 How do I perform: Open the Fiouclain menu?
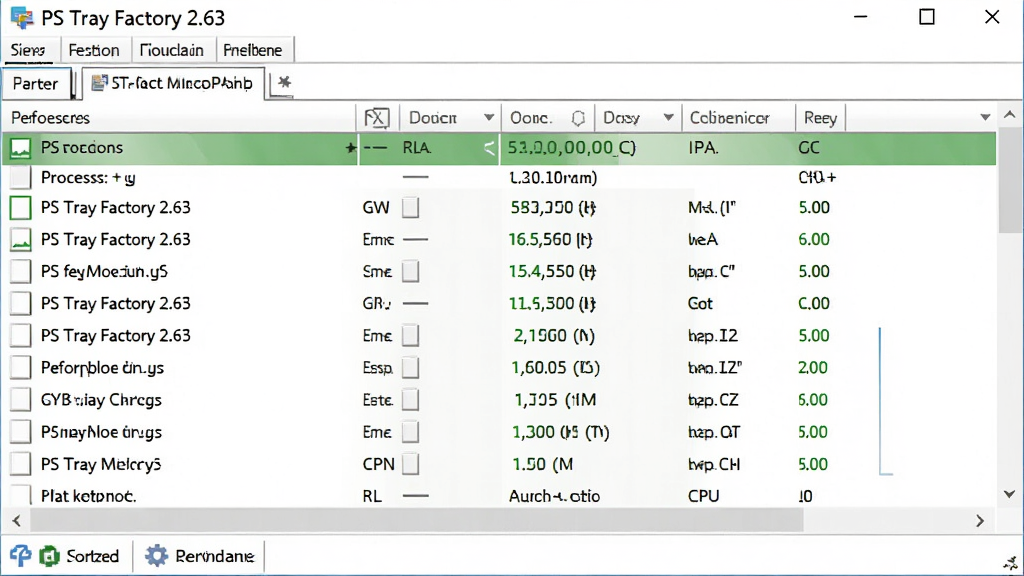172,50
